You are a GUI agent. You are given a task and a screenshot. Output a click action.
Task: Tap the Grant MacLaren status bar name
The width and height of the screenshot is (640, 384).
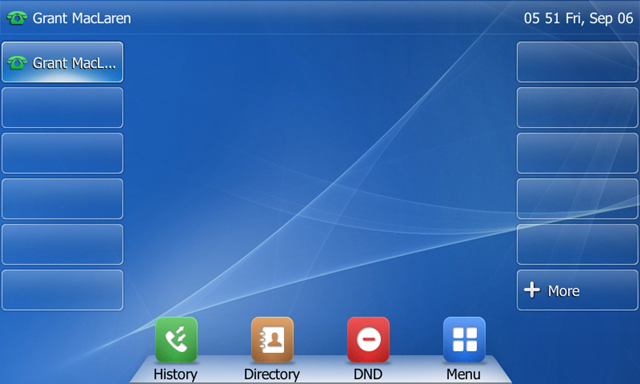pyautogui.click(x=82, y=18)
